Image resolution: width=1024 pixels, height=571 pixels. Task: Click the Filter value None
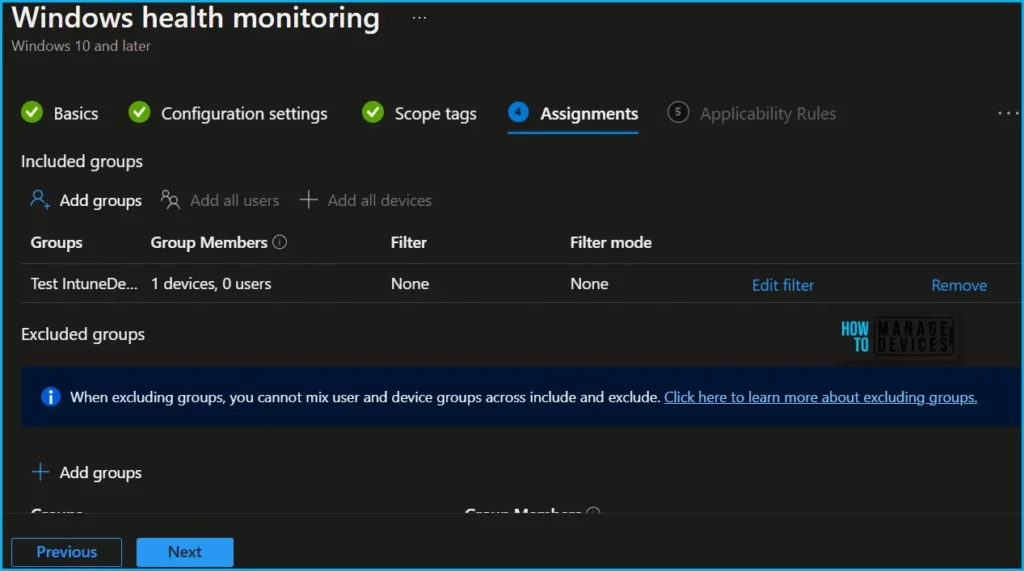[410, 284]
